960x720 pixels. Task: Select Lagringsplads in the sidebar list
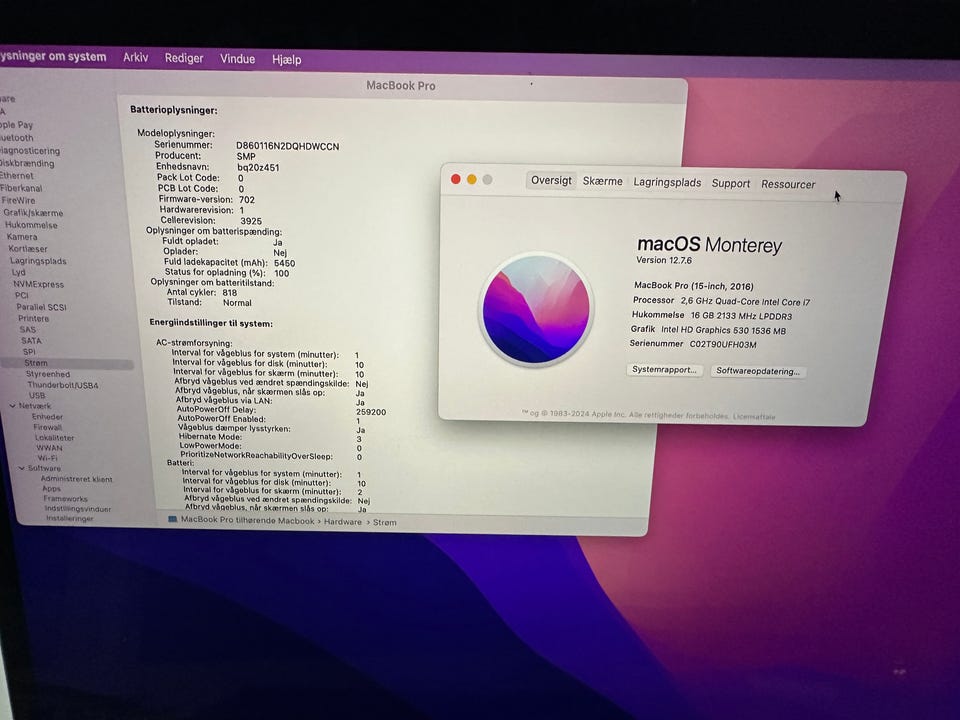(x=38, y=261)
